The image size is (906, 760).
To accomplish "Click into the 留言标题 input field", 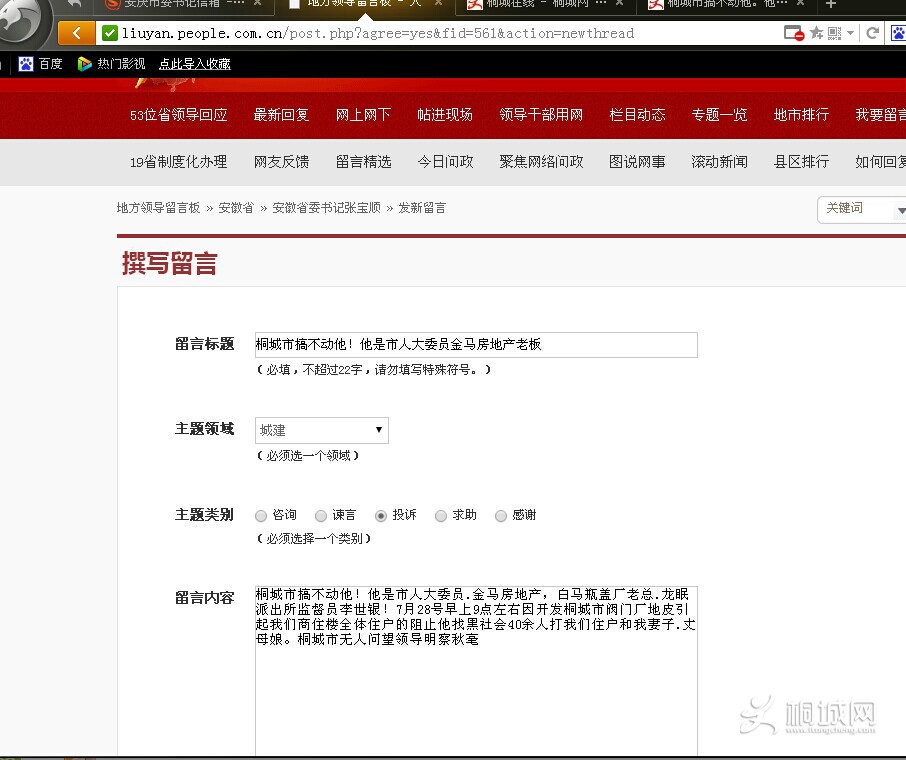I will click(476, 345).
